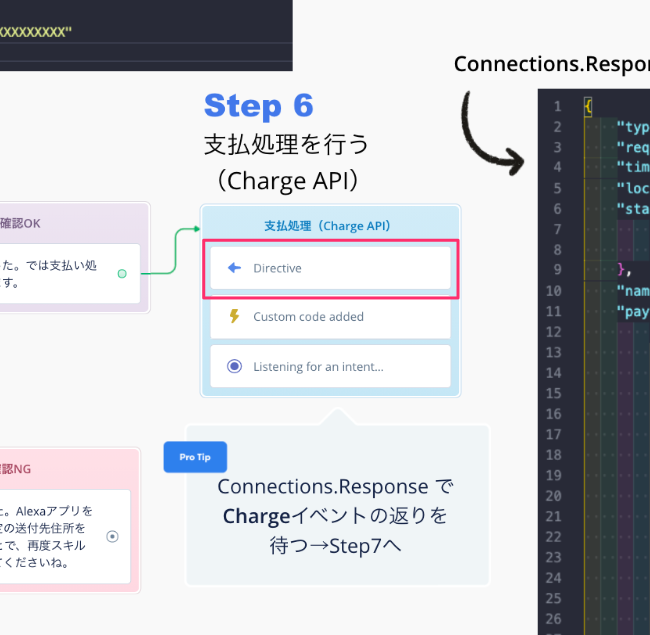The image size is (650, 635).
Task: Click the Step 6 heading
Action: pos(259,105)
